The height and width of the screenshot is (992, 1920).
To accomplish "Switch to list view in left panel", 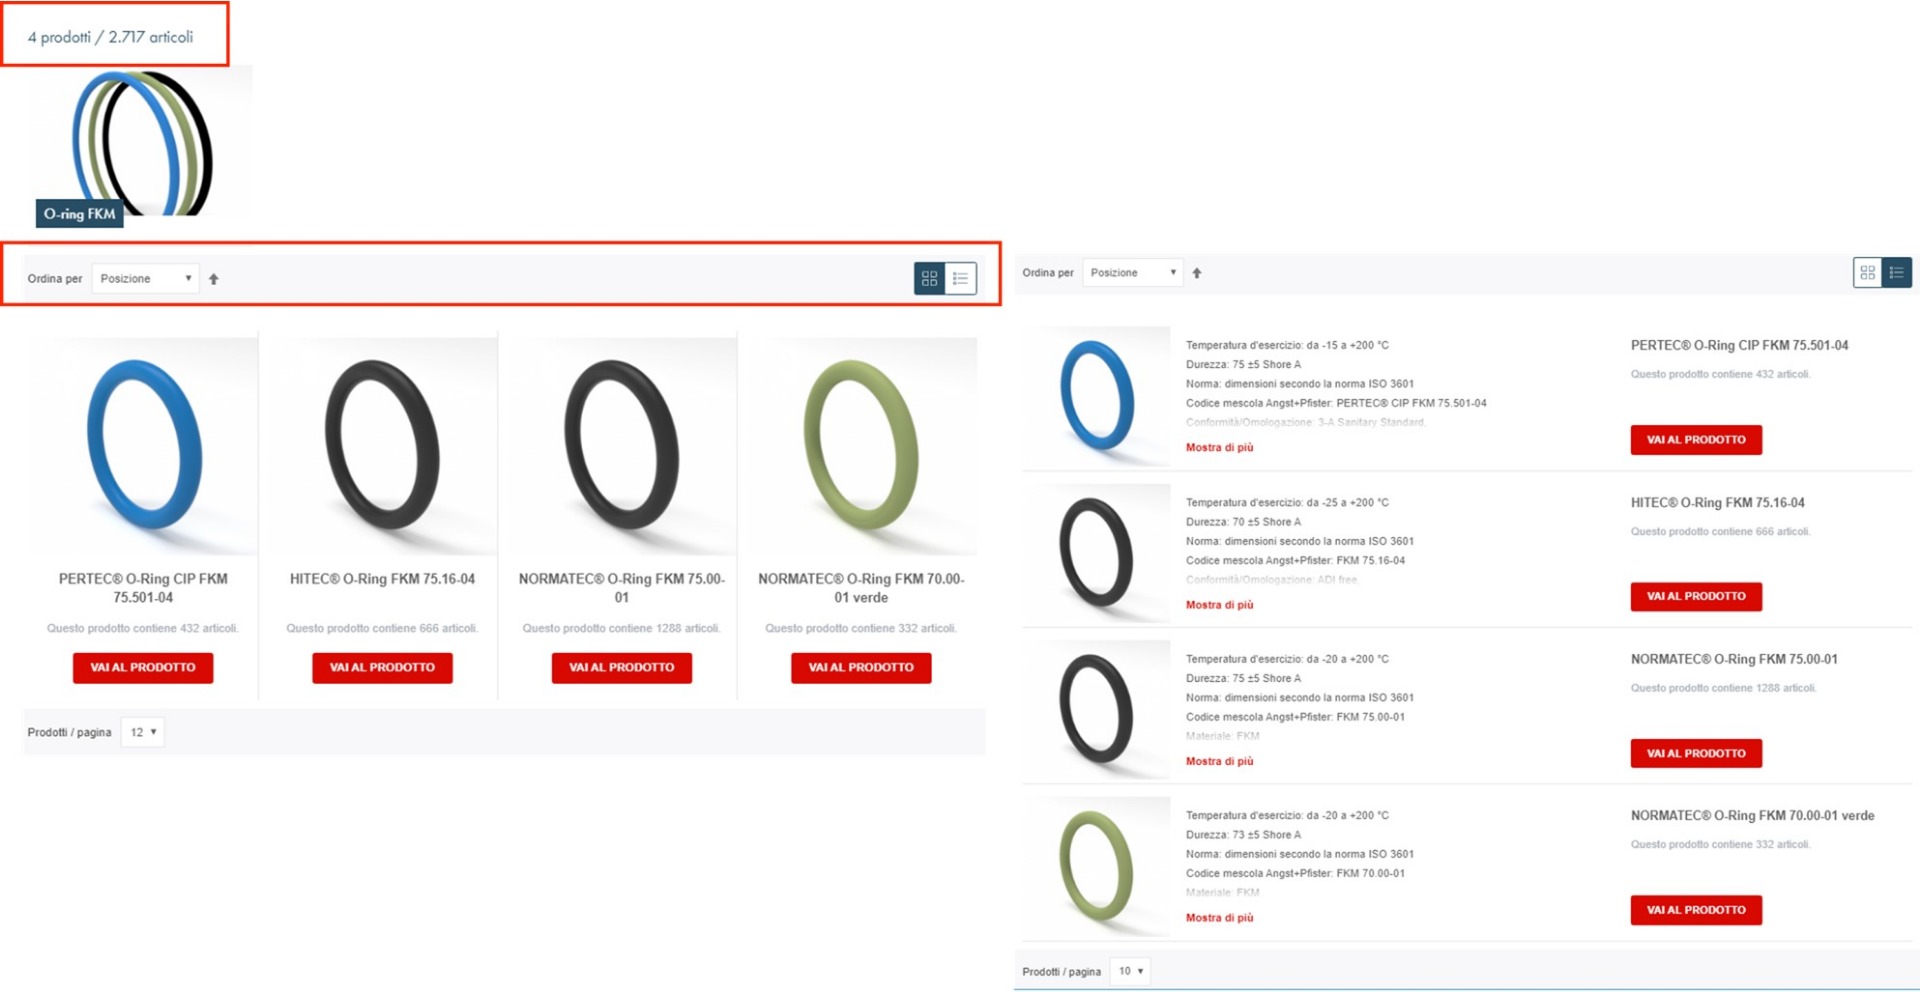I will click(960, 279).
